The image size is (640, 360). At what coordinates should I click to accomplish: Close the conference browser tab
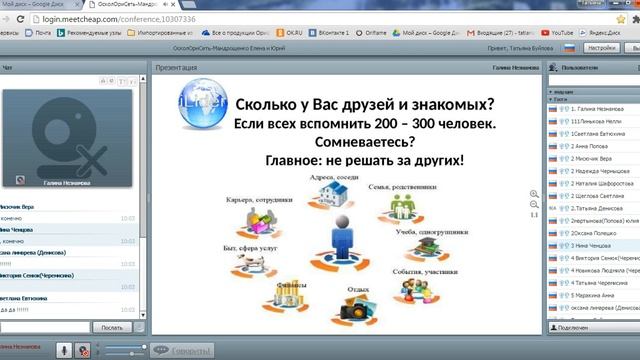[x=173, y=4]
